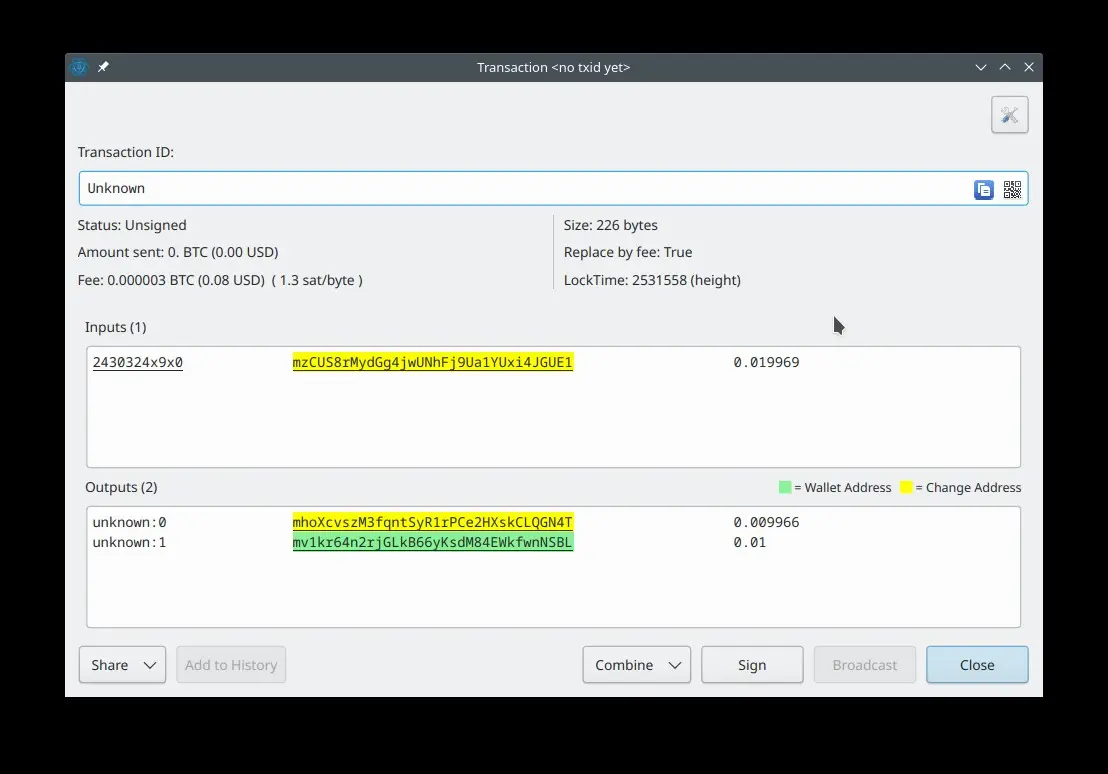The height and width of the screenshot is (774, 1108).
Task: Click the Status: Unsigned text
Action: (x=132, y=225)
